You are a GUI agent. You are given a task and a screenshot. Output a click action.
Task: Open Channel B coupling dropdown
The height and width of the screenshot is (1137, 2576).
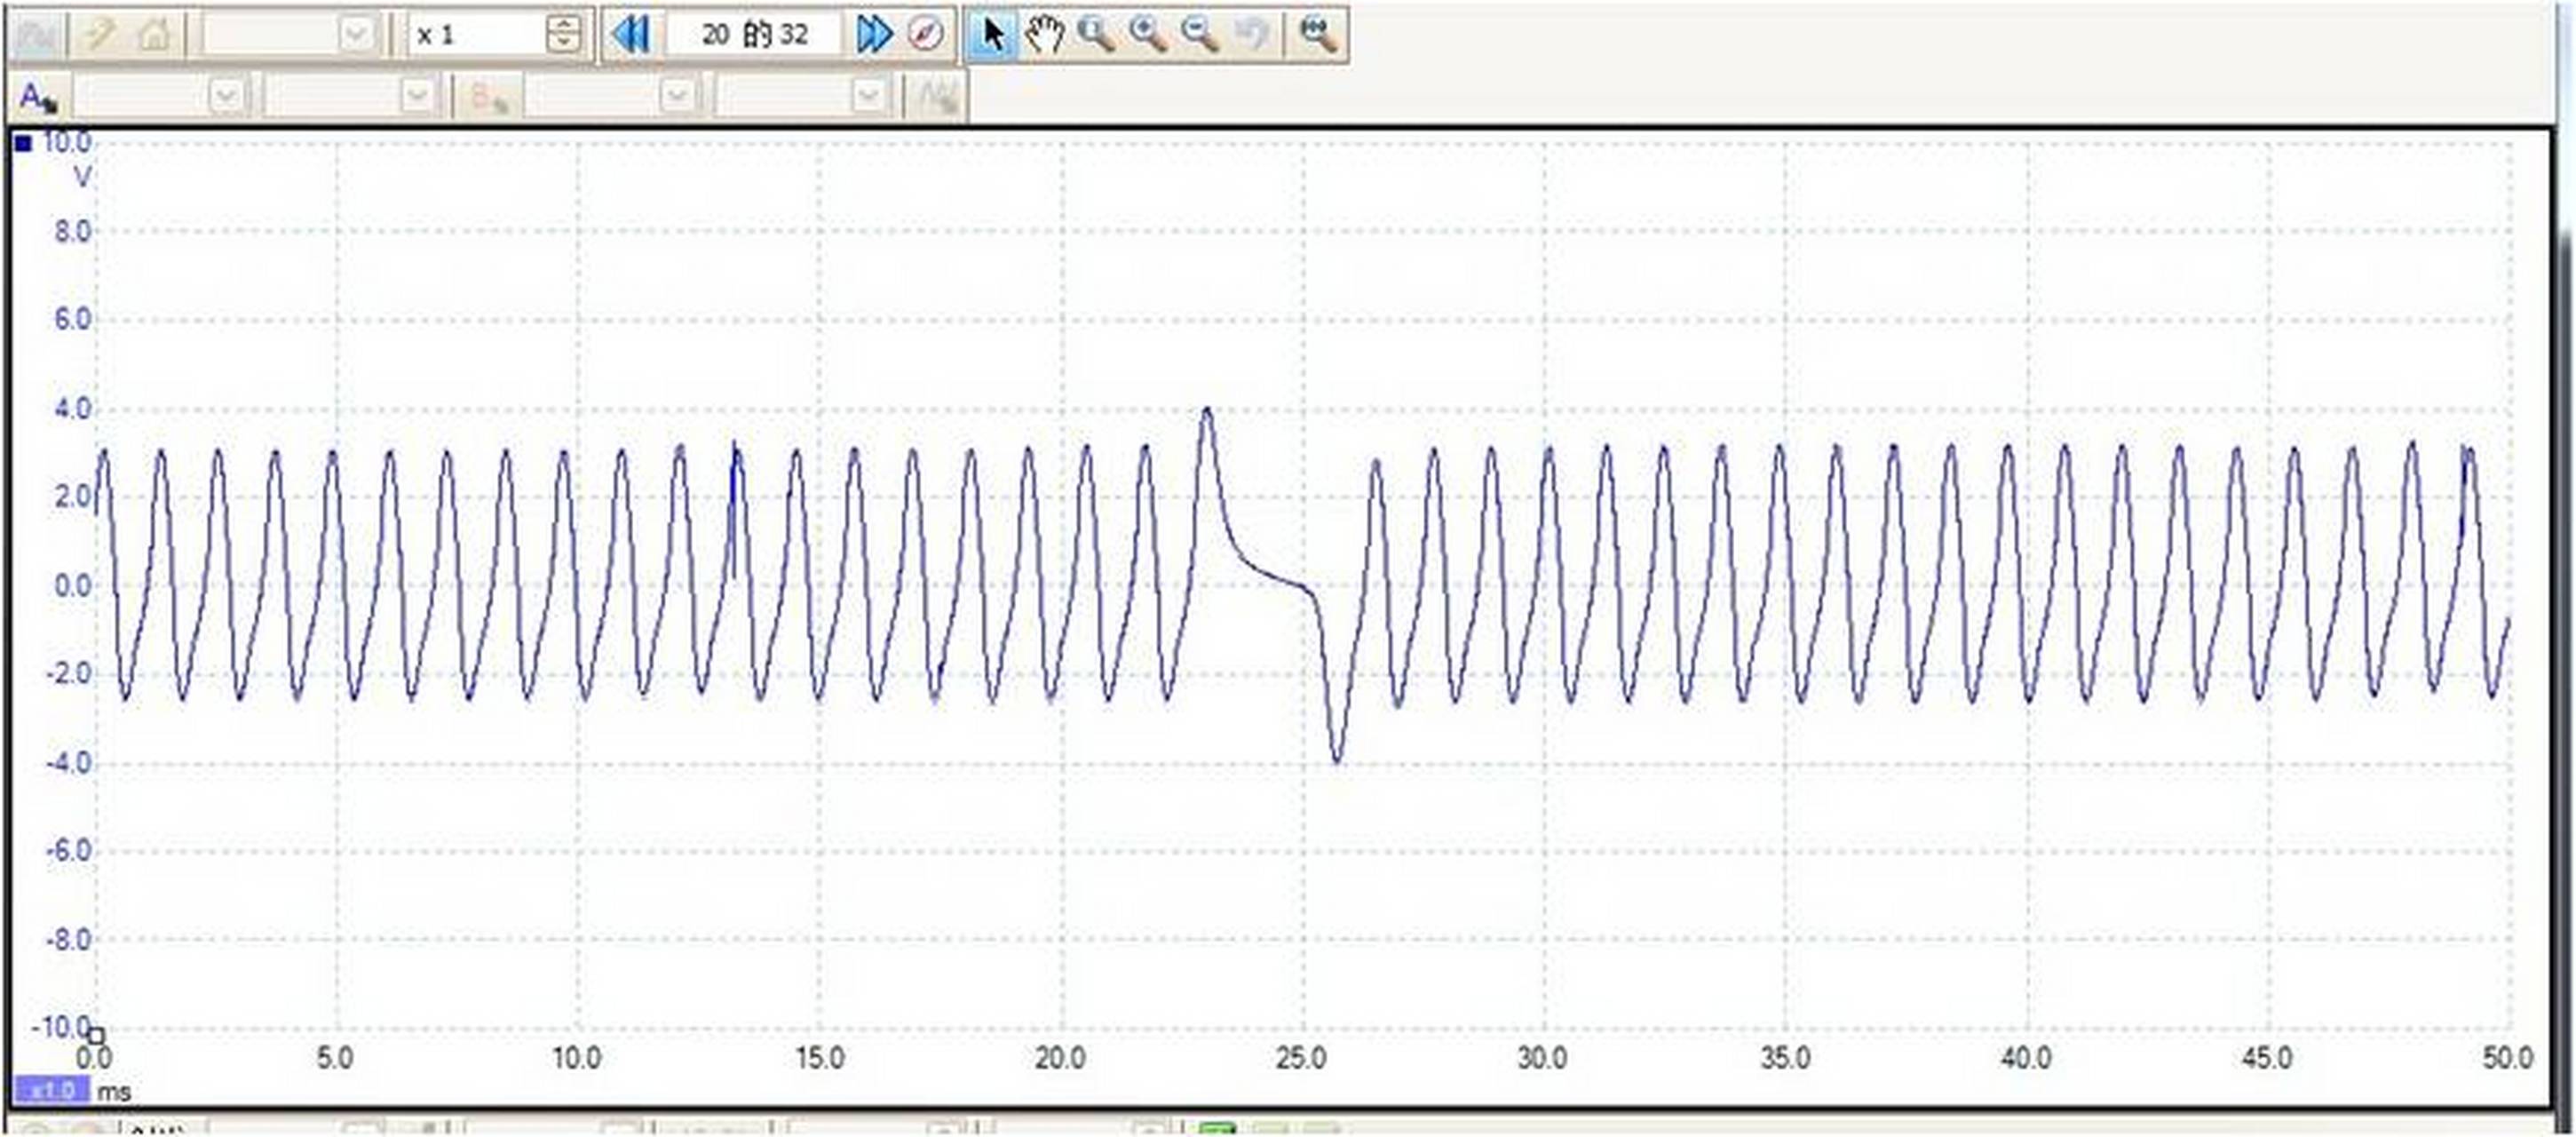[x=802, y=97]
